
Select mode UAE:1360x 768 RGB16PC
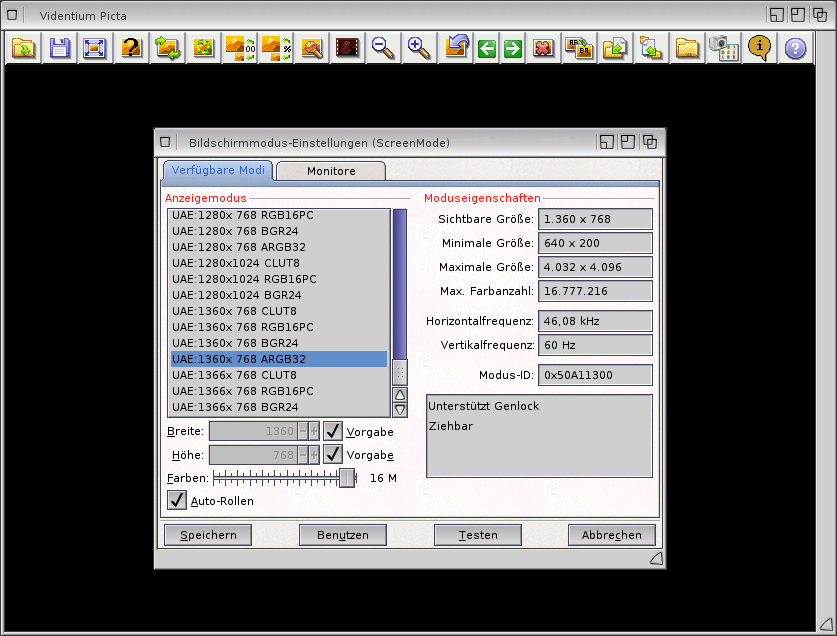[x=279, y=327]
